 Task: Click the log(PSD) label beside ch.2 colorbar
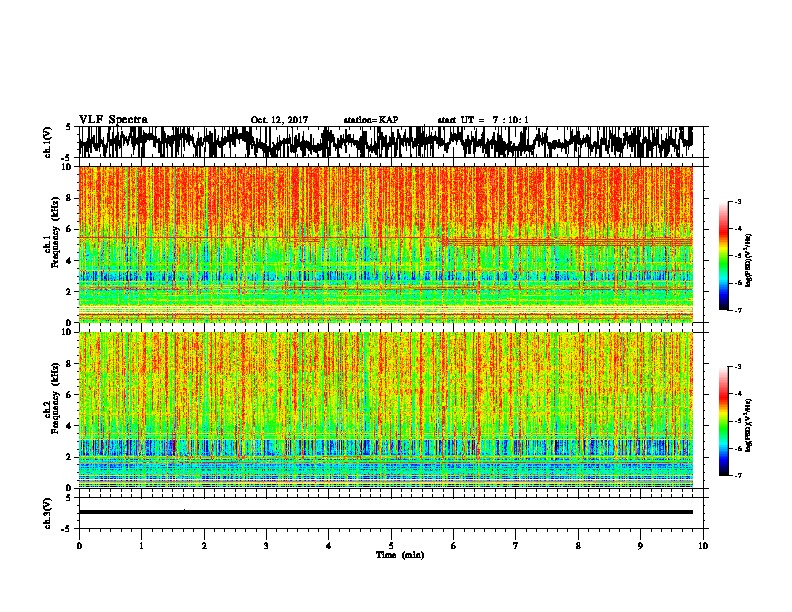[749, 426]
